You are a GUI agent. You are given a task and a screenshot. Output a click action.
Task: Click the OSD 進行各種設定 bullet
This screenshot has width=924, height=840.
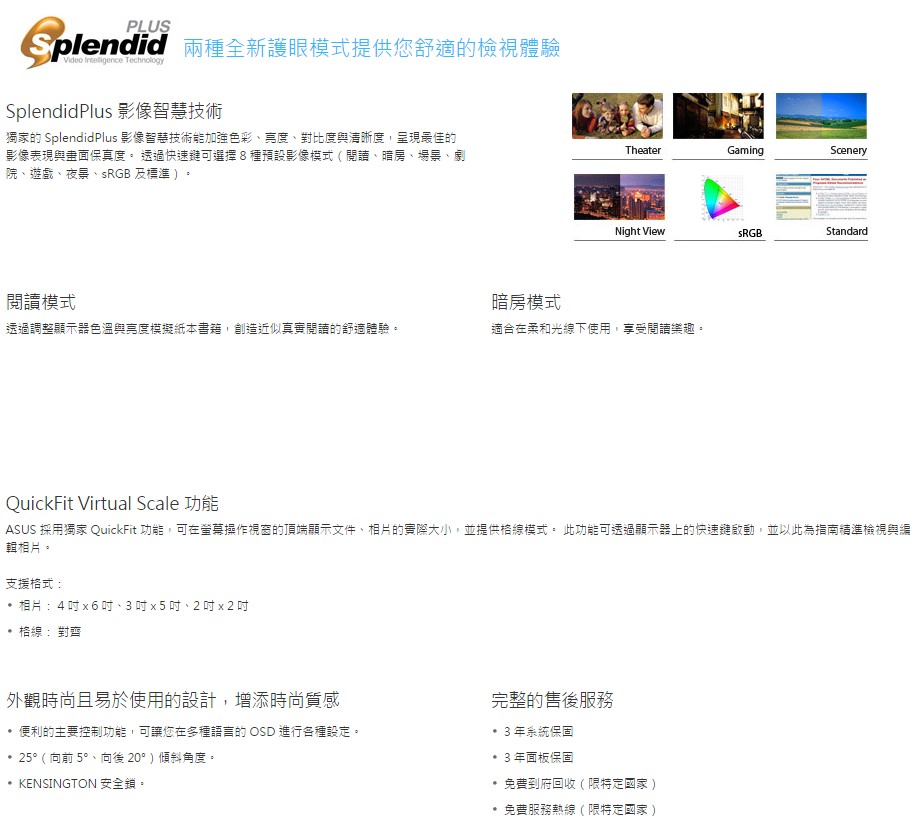click(x=189, y=732)
